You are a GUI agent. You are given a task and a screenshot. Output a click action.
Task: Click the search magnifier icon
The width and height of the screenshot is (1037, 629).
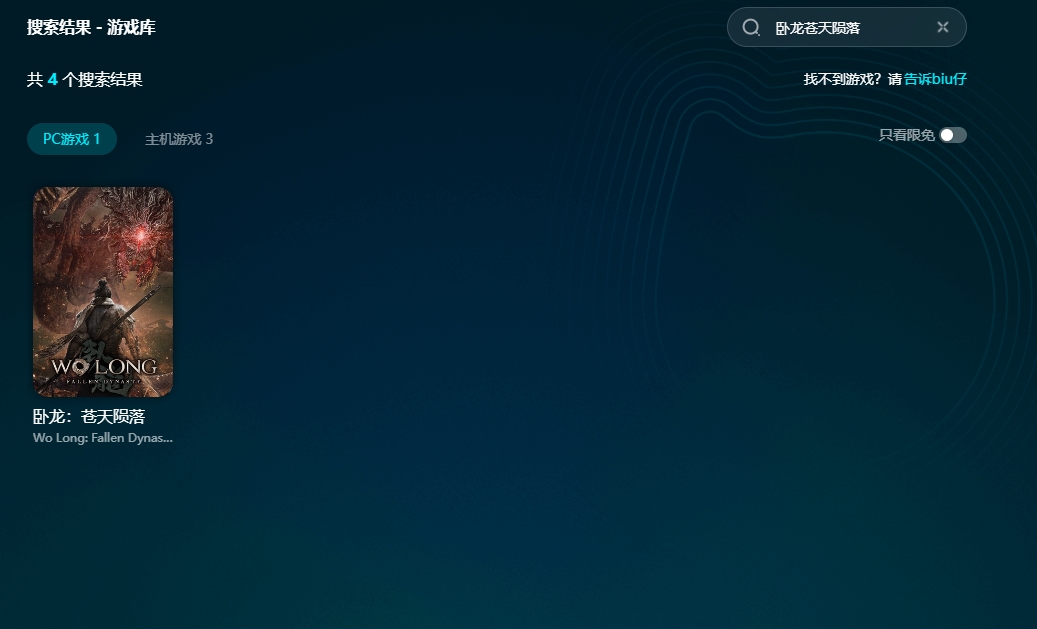(x=751, y=27)
